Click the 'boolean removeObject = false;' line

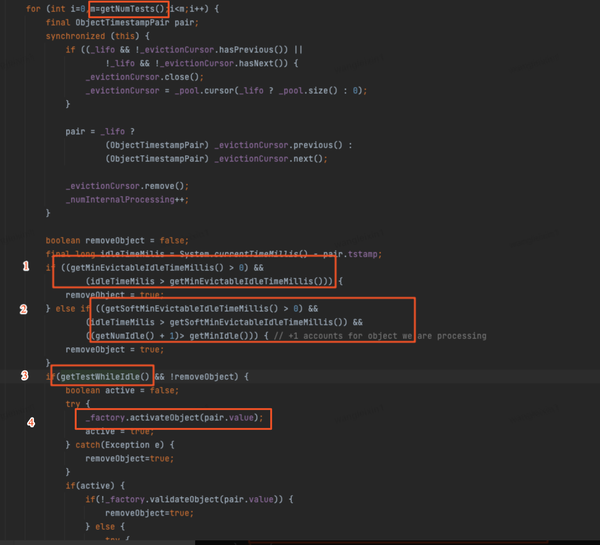(x=117, y=241)
